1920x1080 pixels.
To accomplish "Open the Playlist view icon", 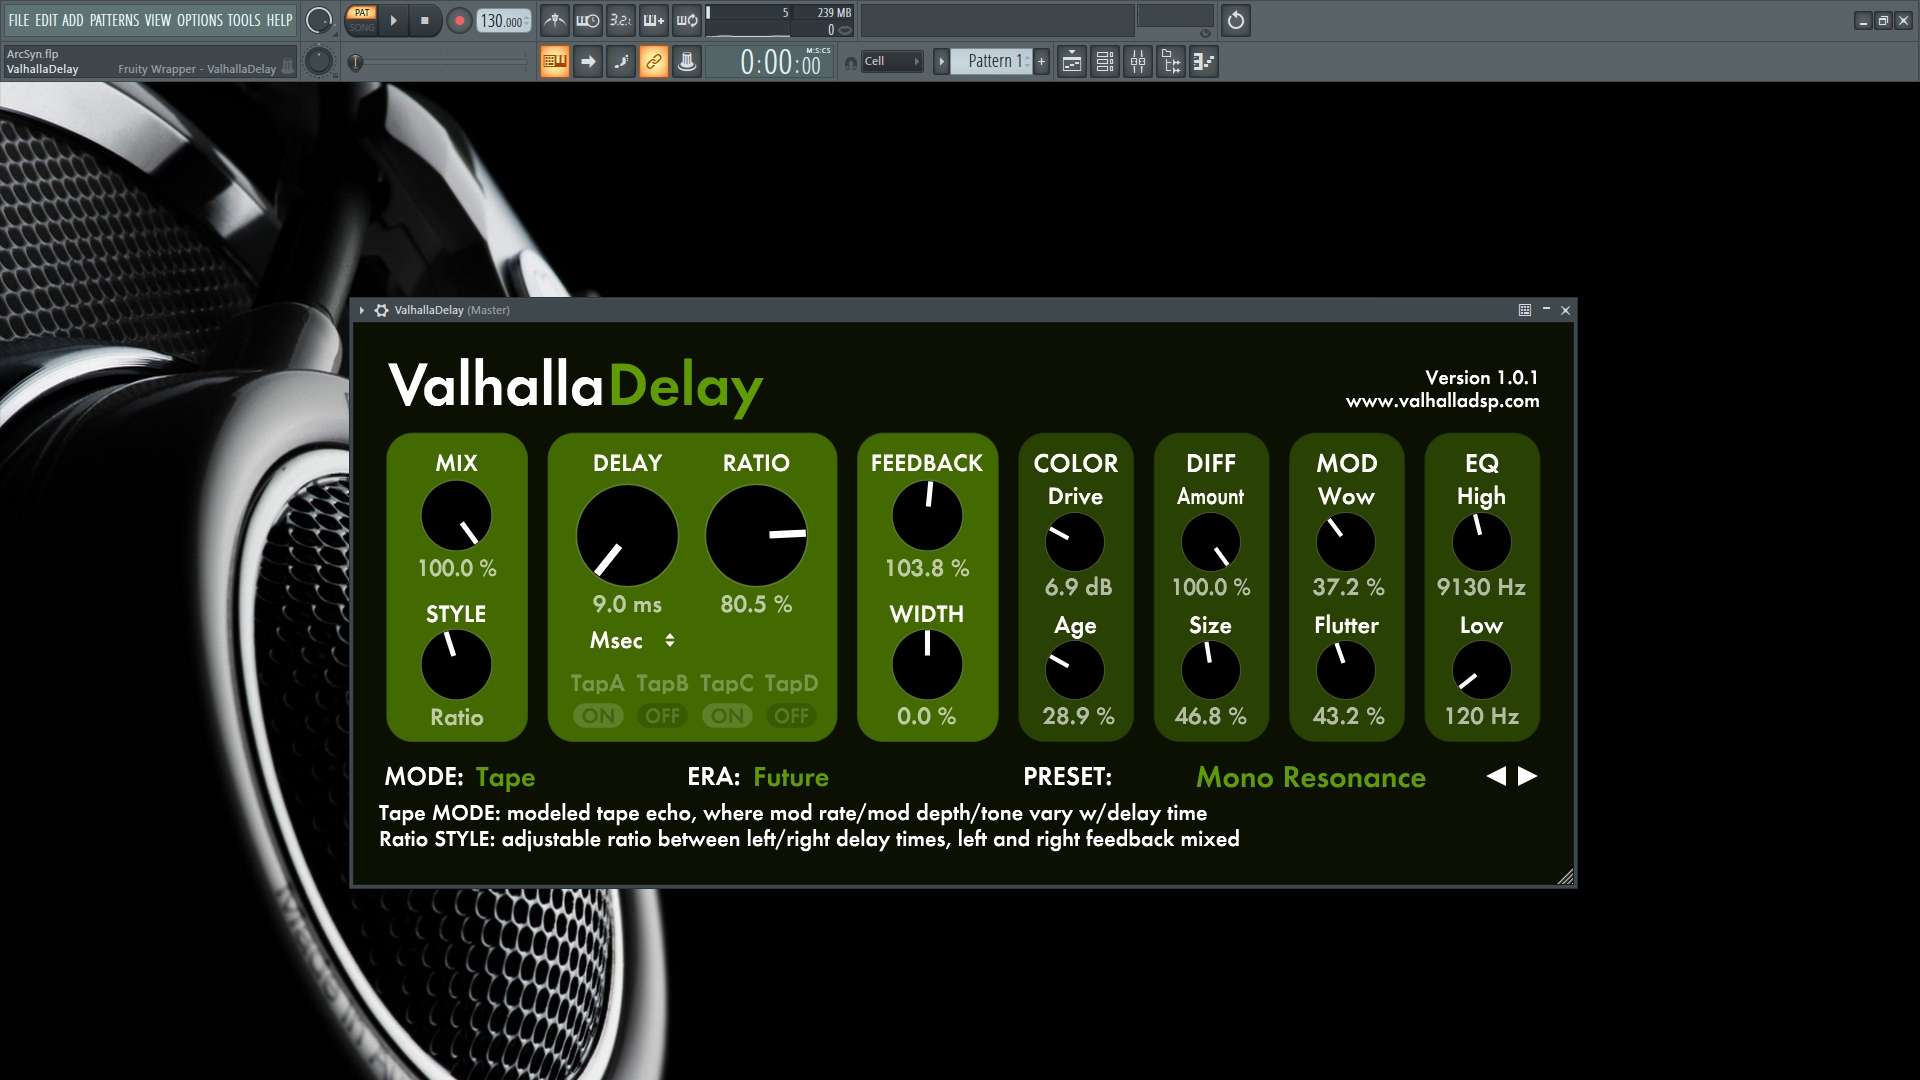I will (1072, 62).
